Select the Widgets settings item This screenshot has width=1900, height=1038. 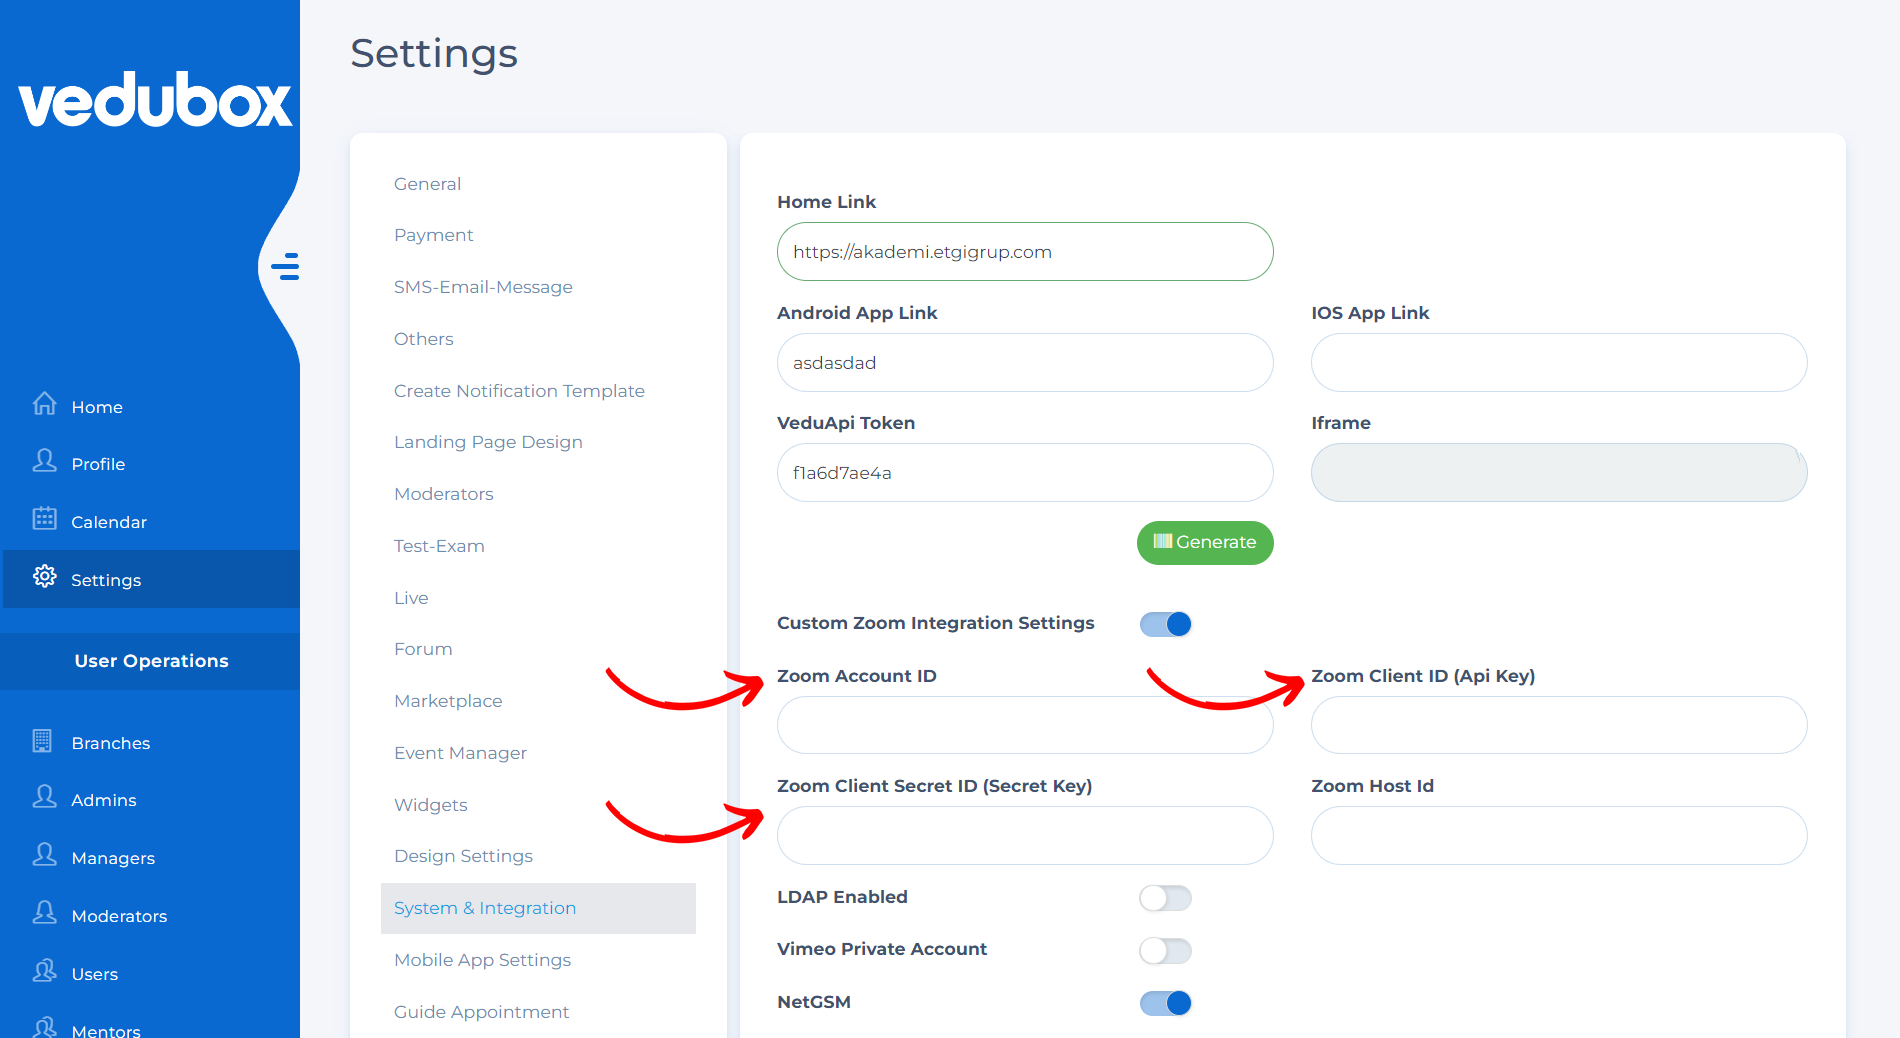(430, 805)
